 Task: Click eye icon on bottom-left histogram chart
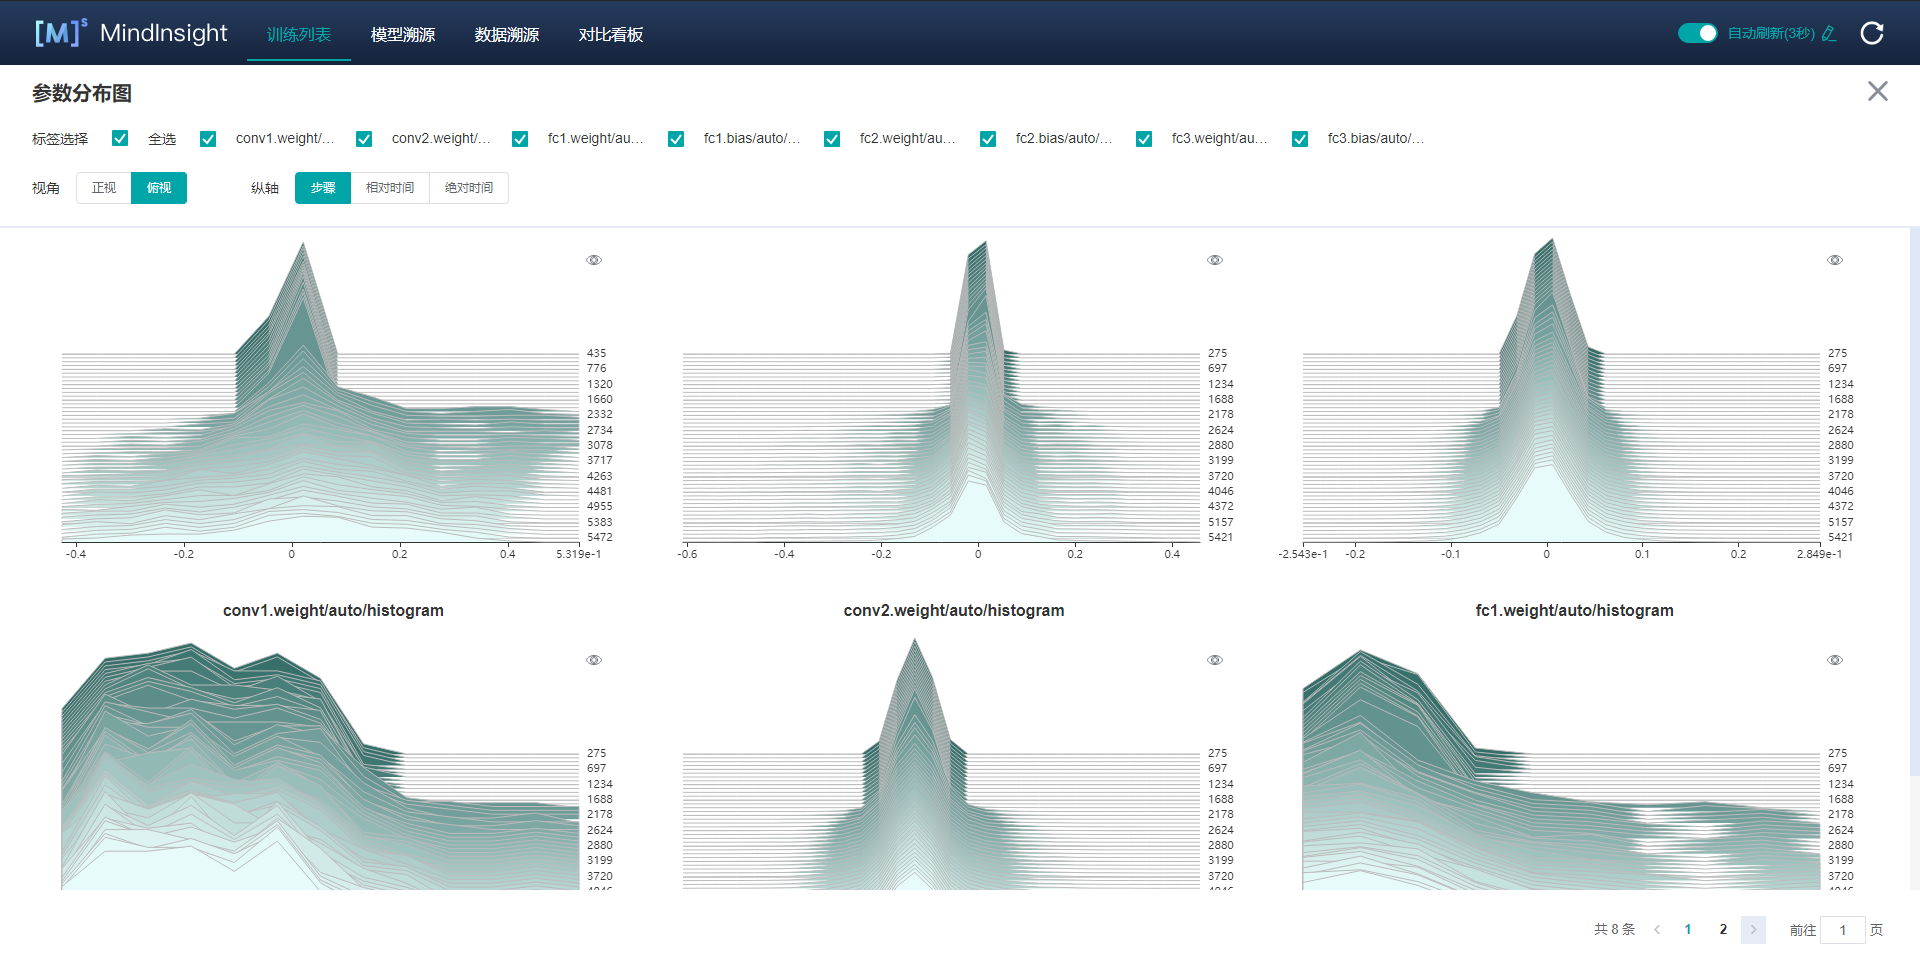pos(594,660)
